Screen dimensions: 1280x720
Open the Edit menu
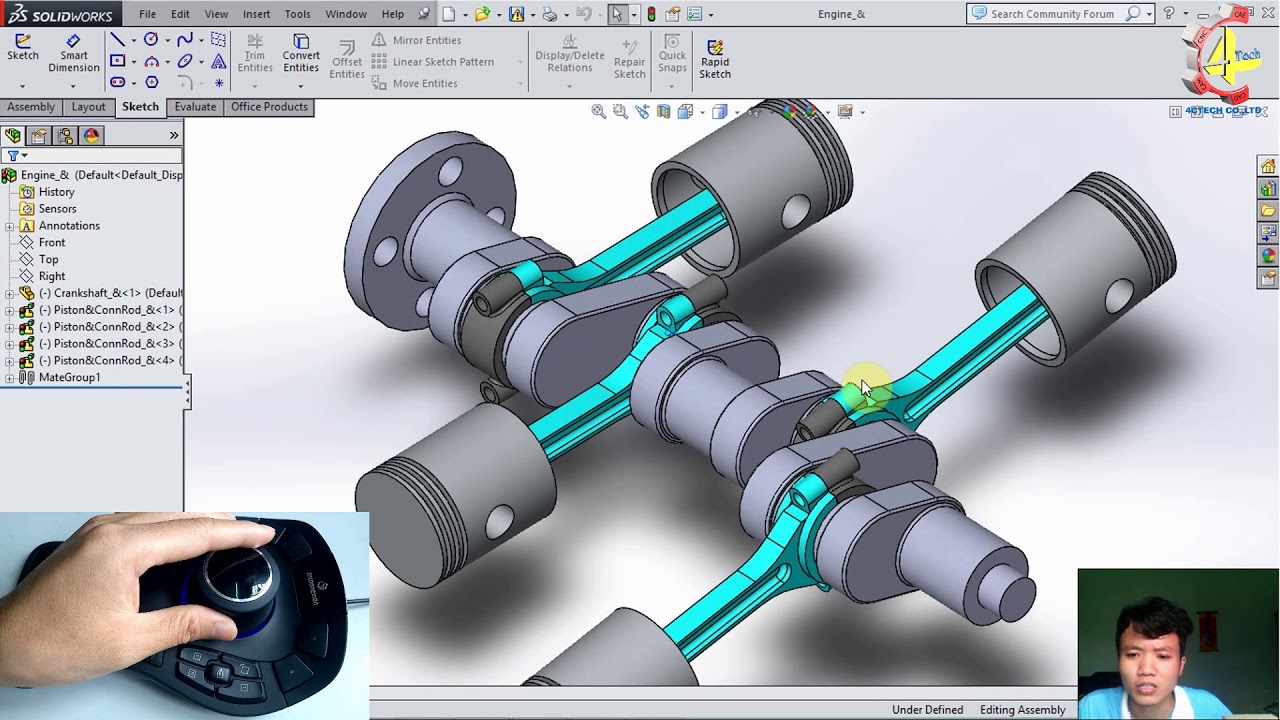tap(180, 14)
